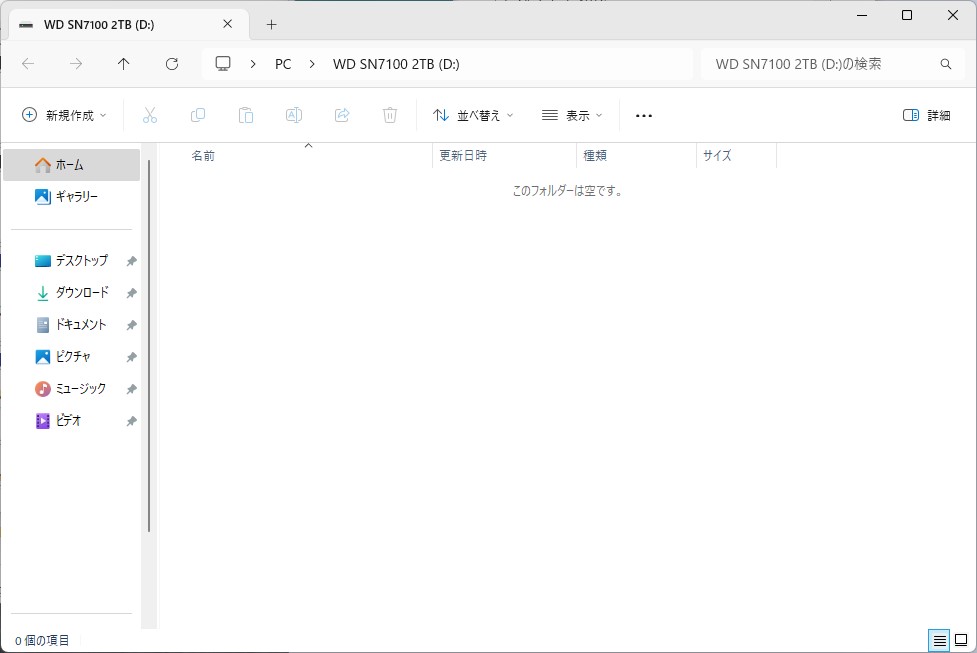Click the PC monitor icon in address bar
Viewport: 977px width, 653px height.
pos(223,64)
